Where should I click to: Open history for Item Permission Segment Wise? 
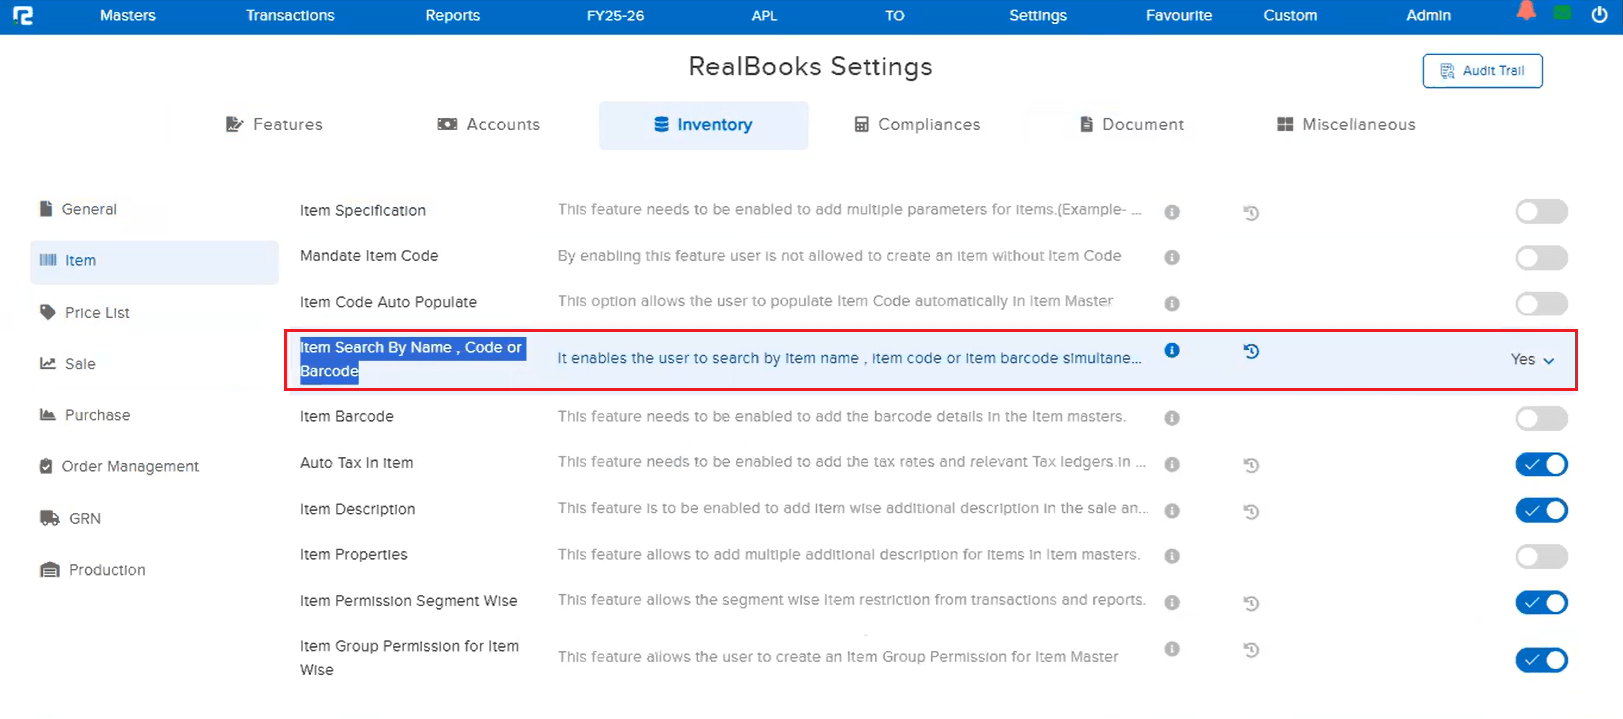[x=1251, y=603]
